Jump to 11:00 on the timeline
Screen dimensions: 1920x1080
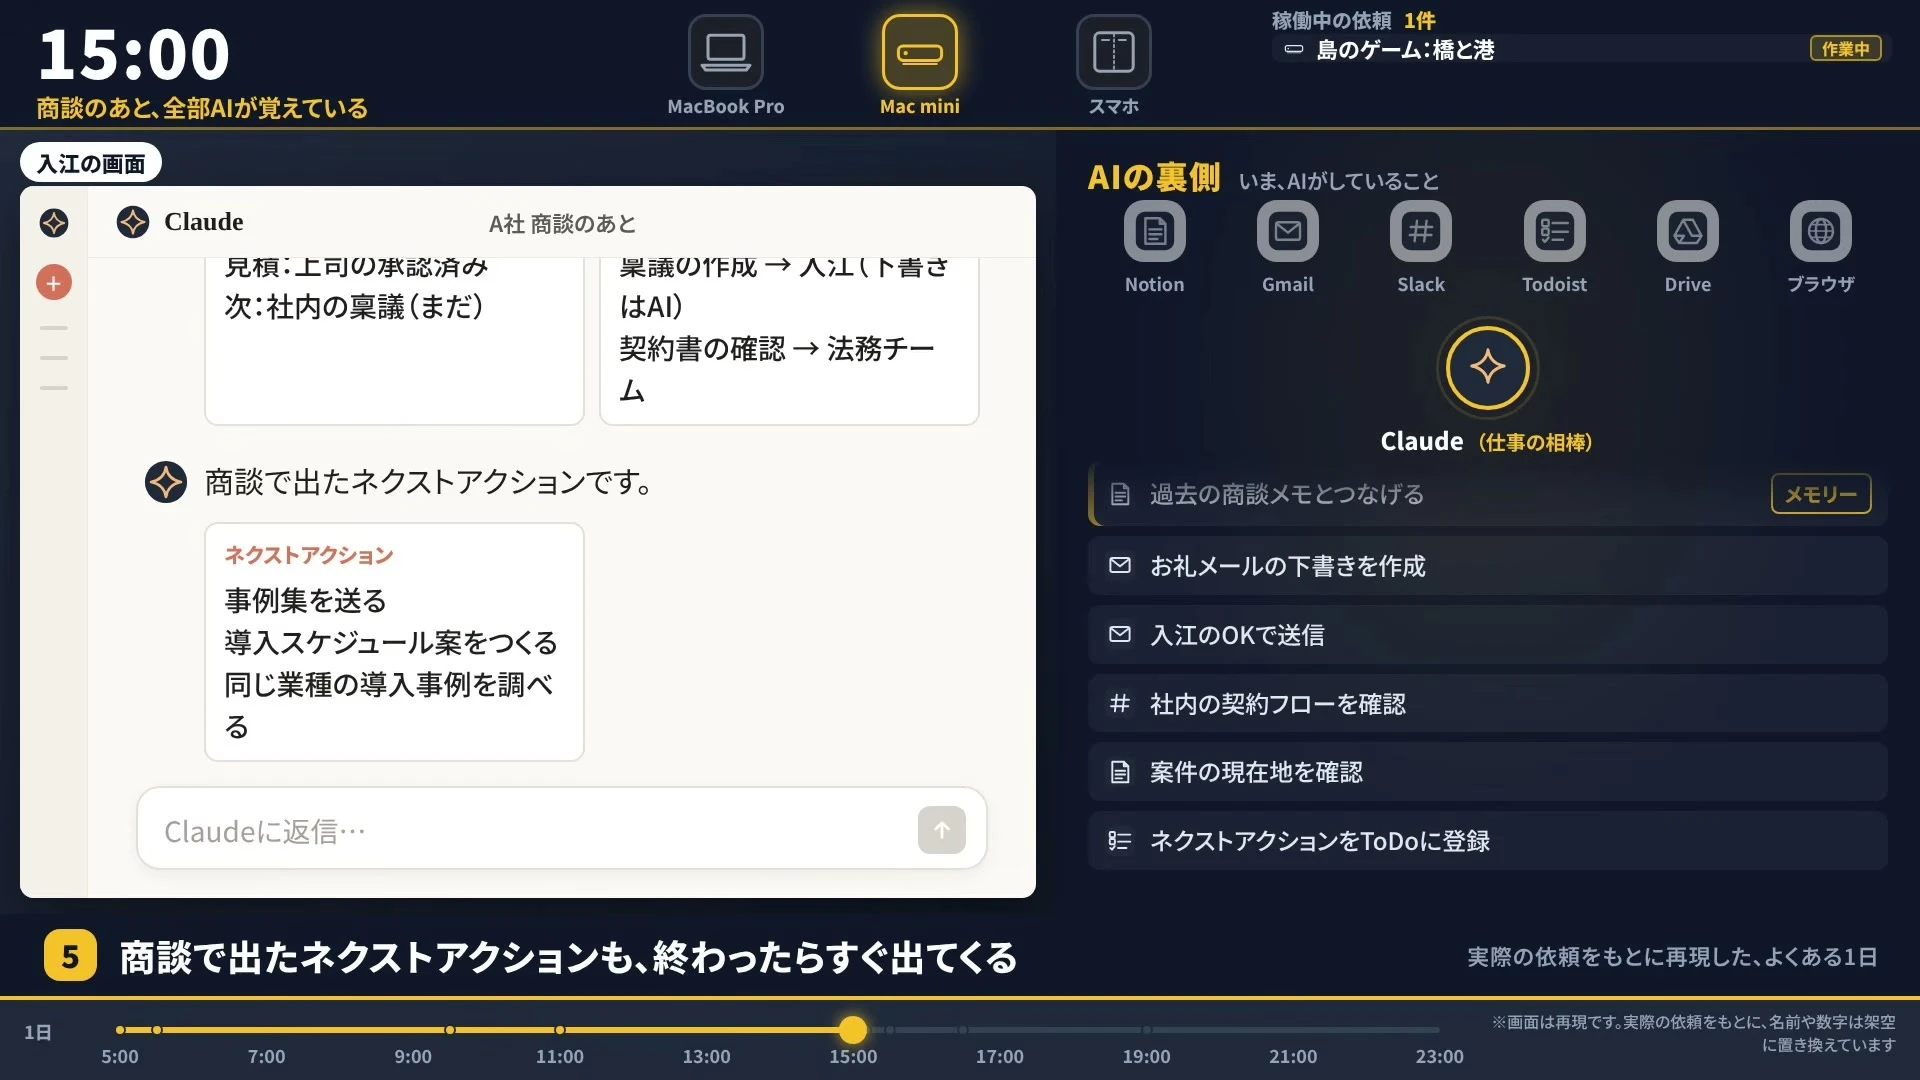pyautogui.click(x=559, y=1056)
